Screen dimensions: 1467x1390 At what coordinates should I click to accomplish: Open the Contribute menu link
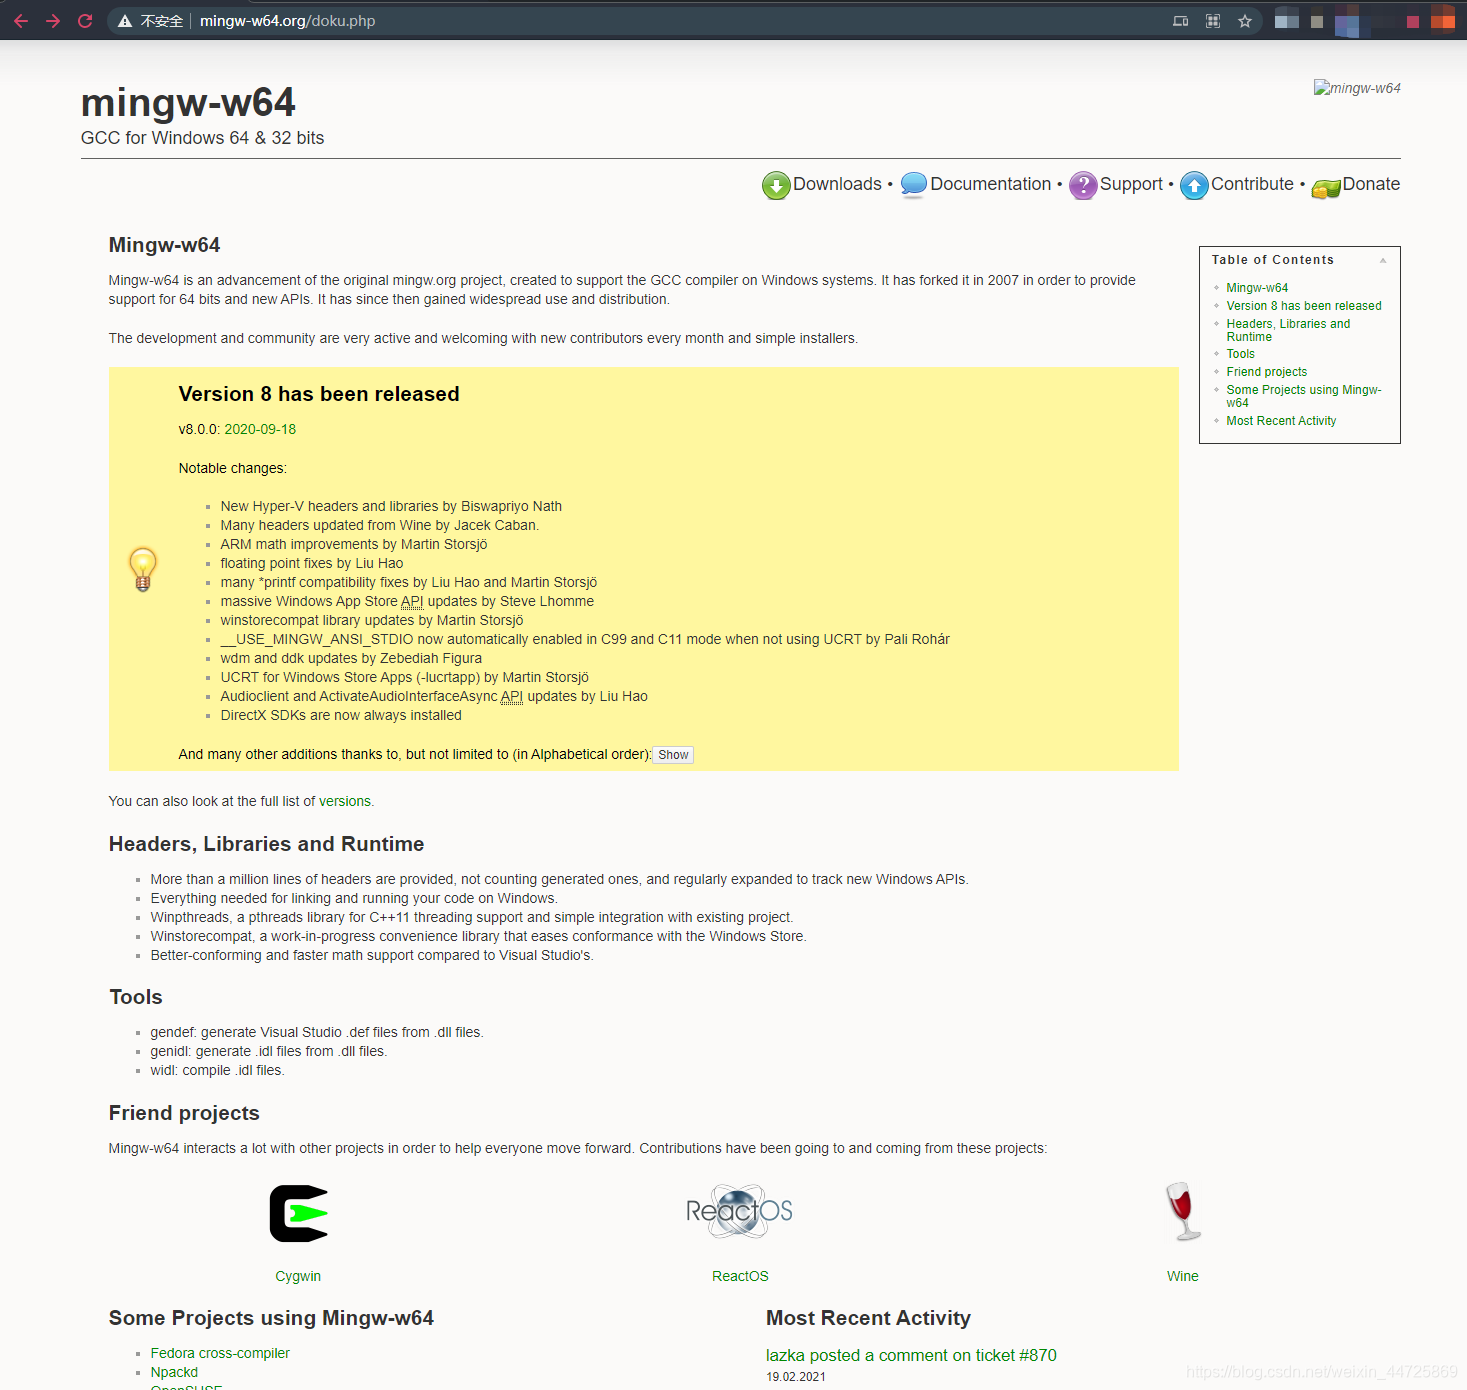click(1252, 184)
